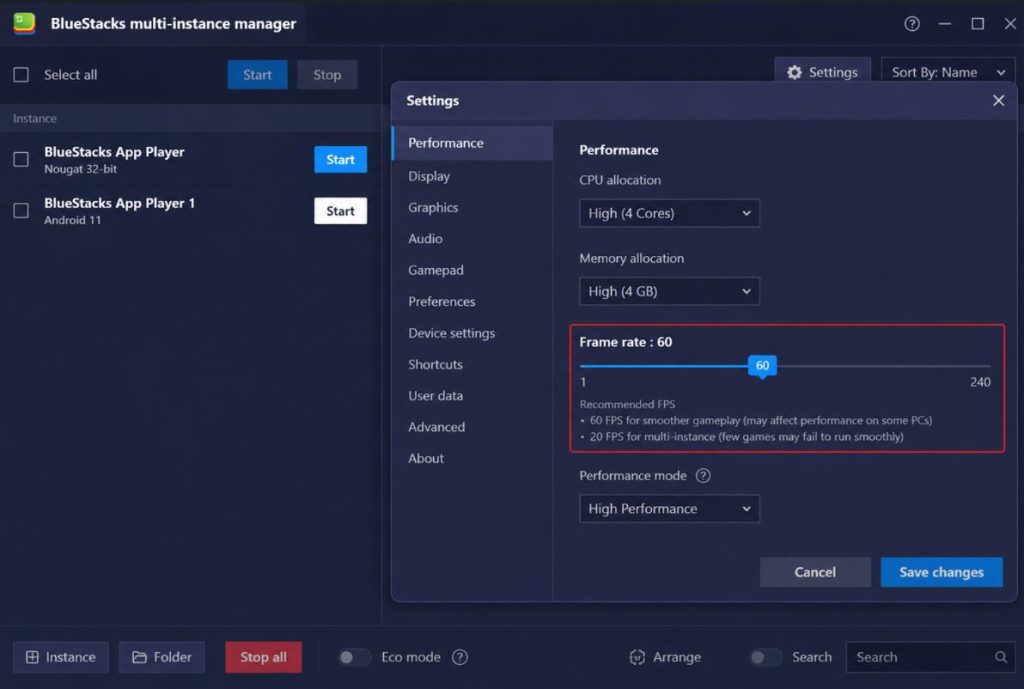Click the Arrange label in bottom bar

pyautogui.click(x=677, y=657)
